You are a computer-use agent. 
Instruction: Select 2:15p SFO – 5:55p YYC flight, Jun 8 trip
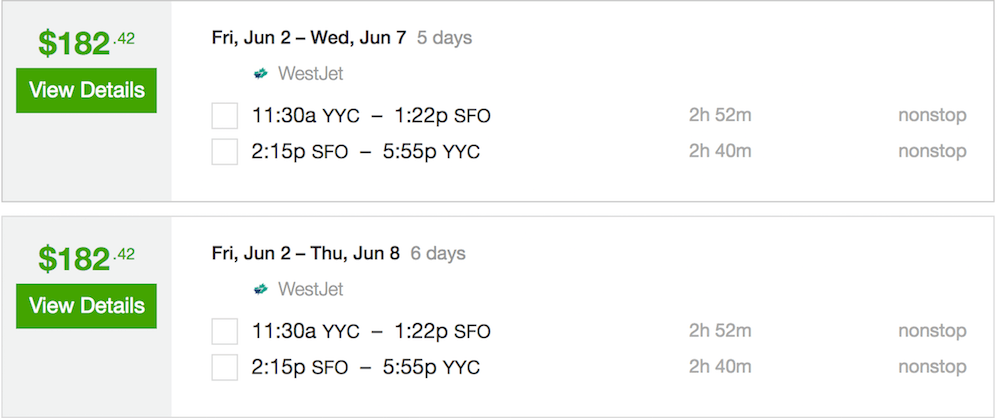coord(365,368)
